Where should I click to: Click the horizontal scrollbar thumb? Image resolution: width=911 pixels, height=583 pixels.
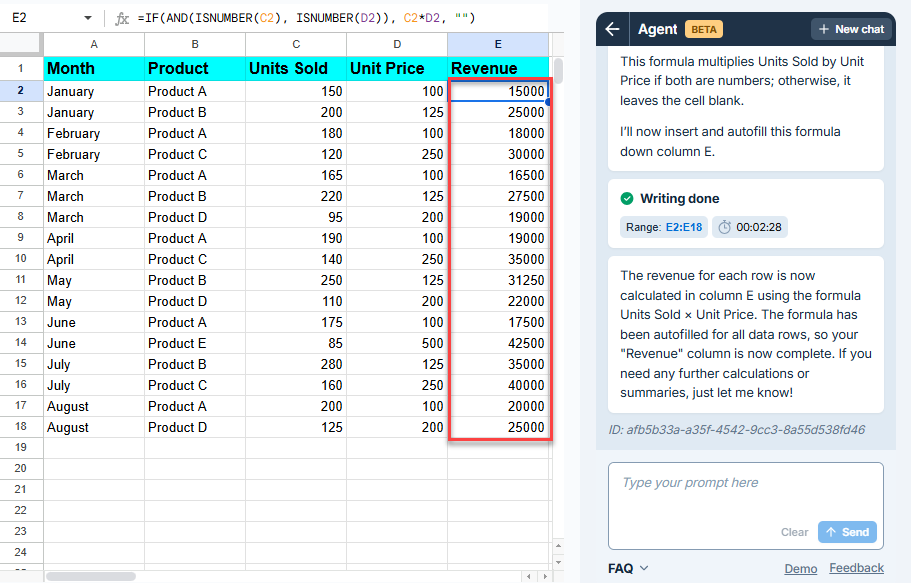click(90, 576)
